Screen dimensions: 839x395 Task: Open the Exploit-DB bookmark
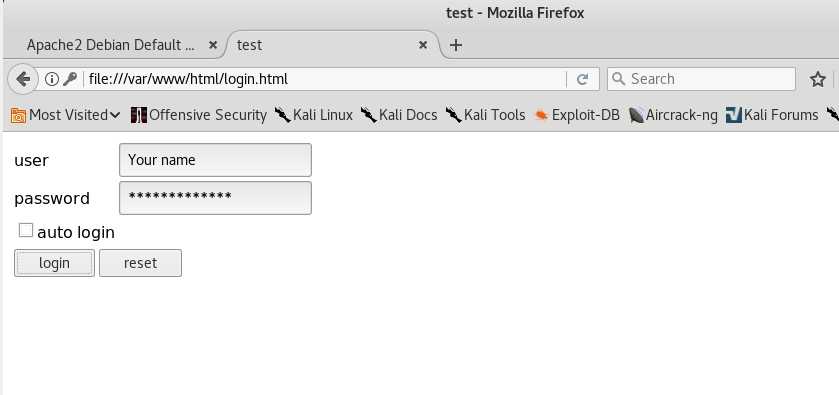coord(577,115)
